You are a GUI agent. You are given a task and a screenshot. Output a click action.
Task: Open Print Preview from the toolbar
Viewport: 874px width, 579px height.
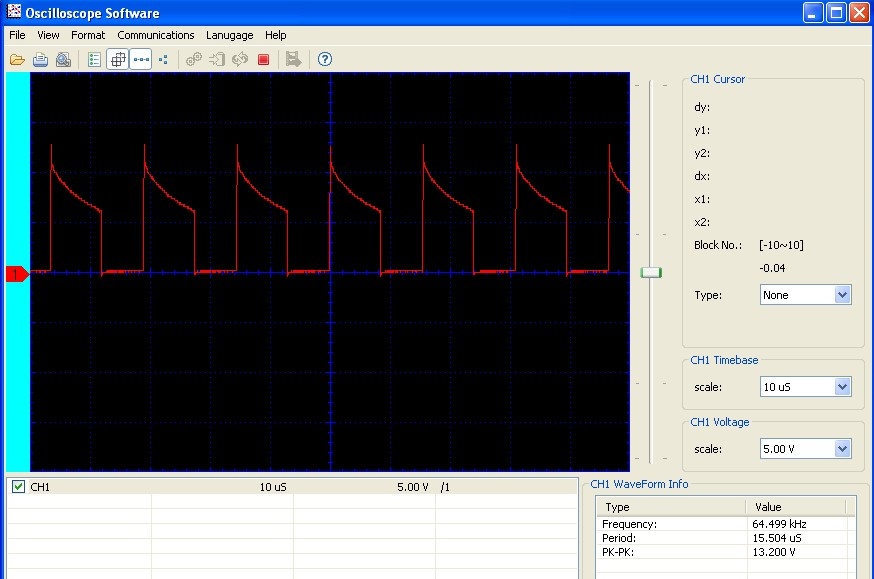(64, 60)
